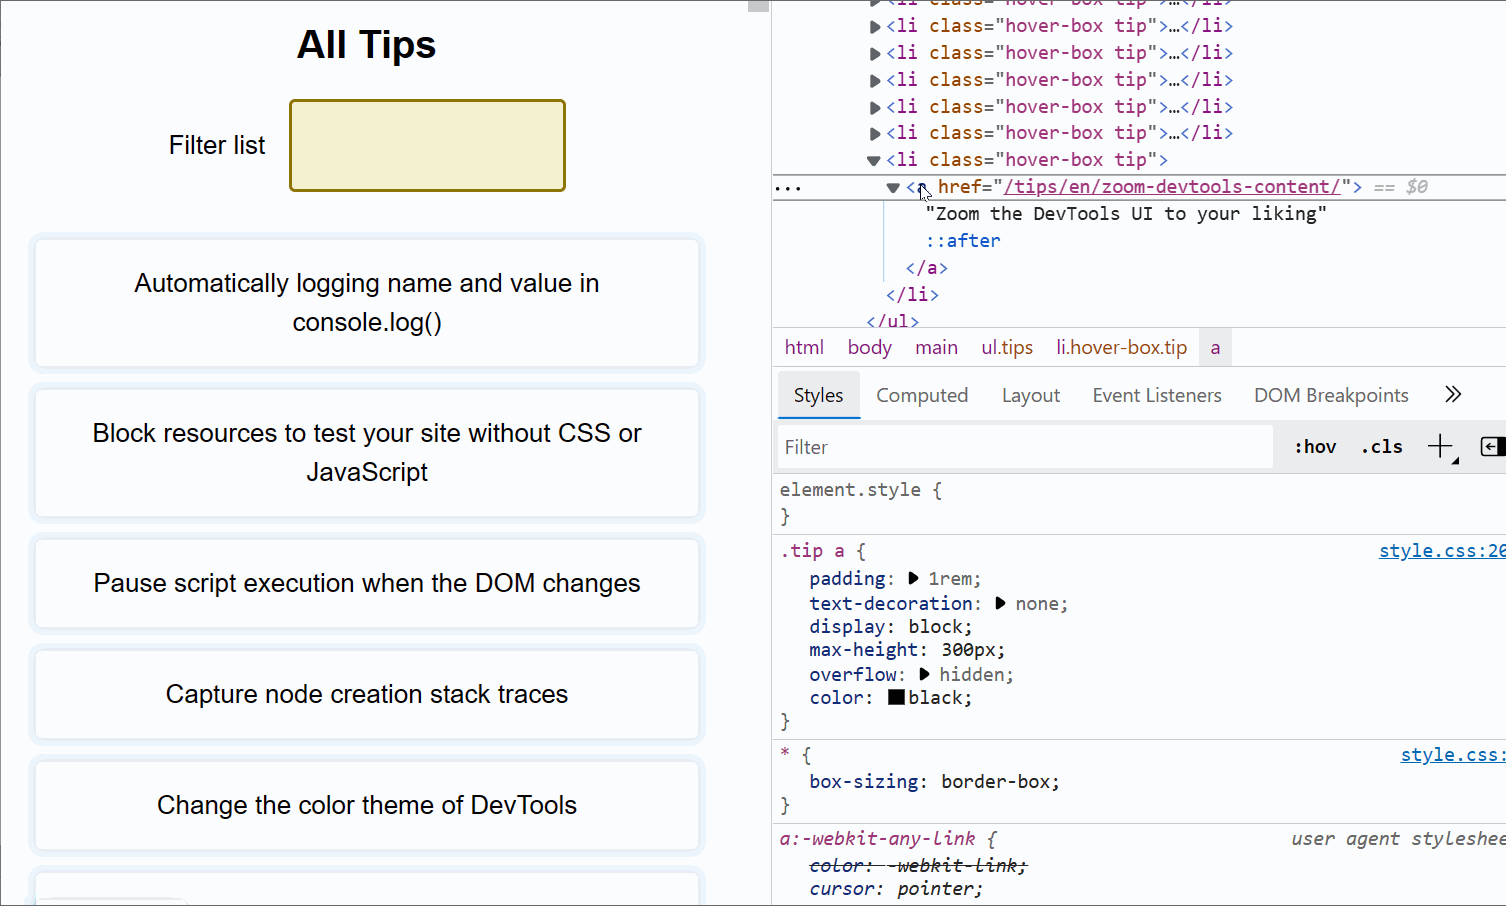This screenshot has height=906, width=1506.
Task: Click the color value text black
Action: click(937, 698)
